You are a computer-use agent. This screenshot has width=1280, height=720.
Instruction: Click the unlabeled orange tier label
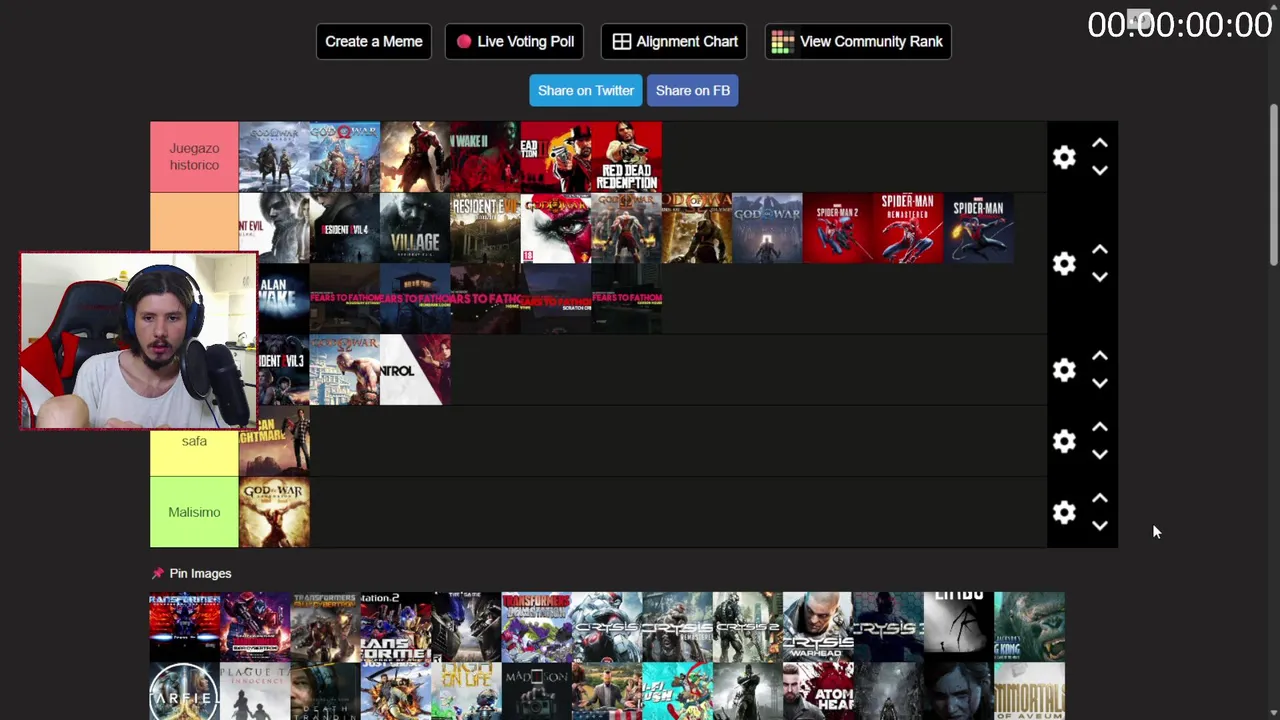[194, 222]
